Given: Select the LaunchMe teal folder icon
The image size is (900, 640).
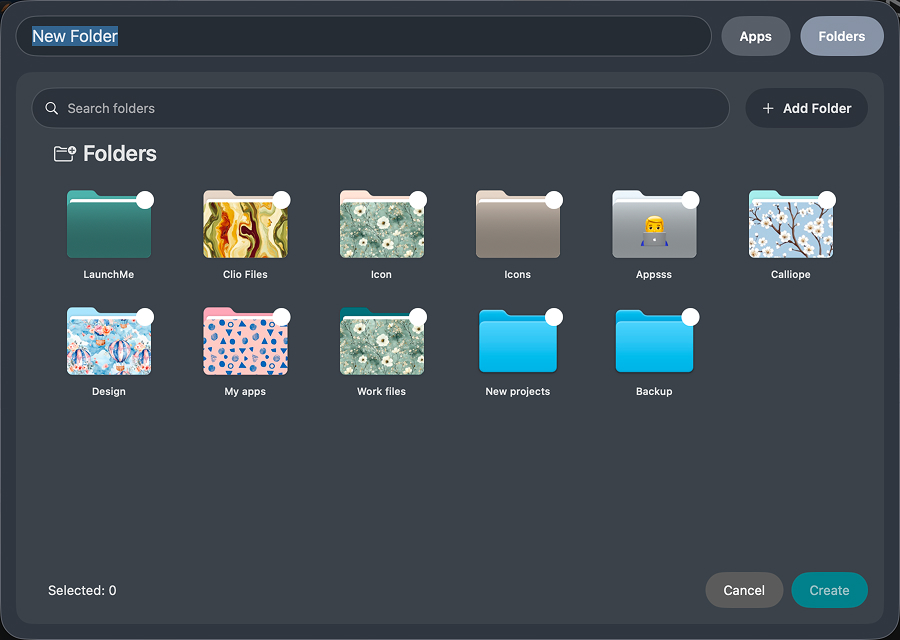Looking at the screenshot, I should (108, 224).
